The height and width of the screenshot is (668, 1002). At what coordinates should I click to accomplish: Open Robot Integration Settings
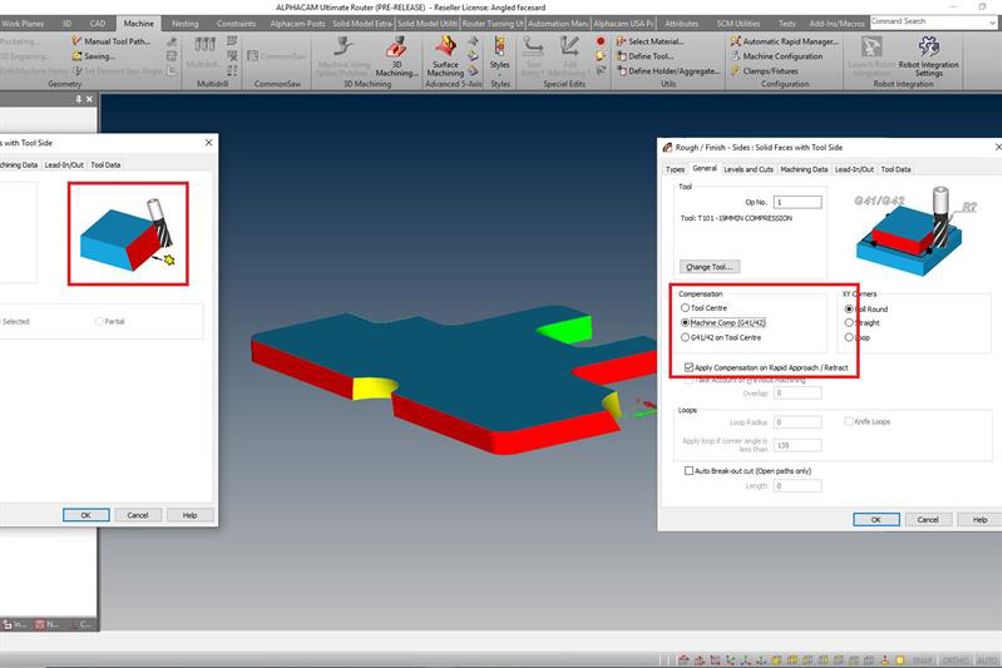tap(929, 56)
